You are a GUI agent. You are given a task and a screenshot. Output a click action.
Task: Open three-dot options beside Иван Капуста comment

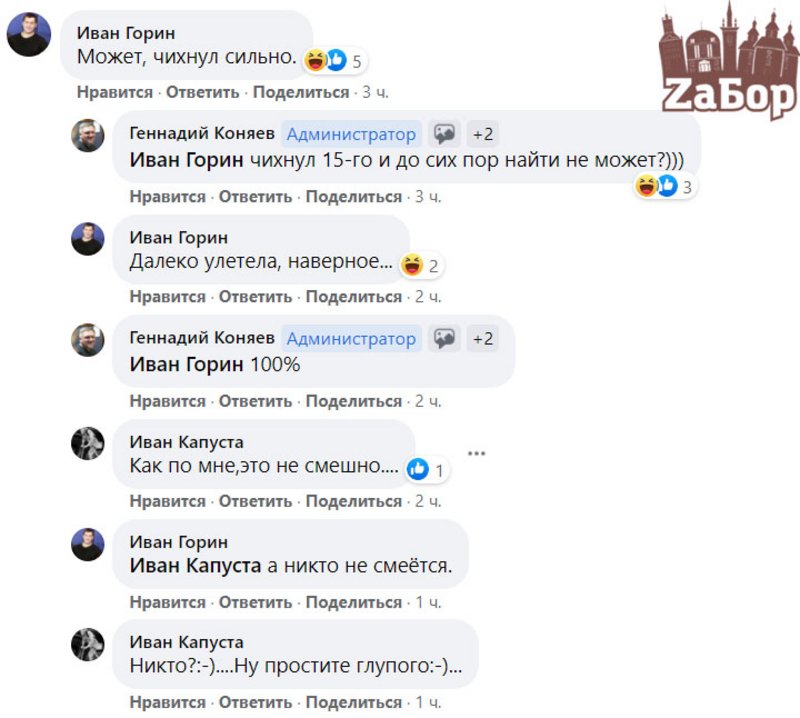pyautogui.click(x=476, y=453)
